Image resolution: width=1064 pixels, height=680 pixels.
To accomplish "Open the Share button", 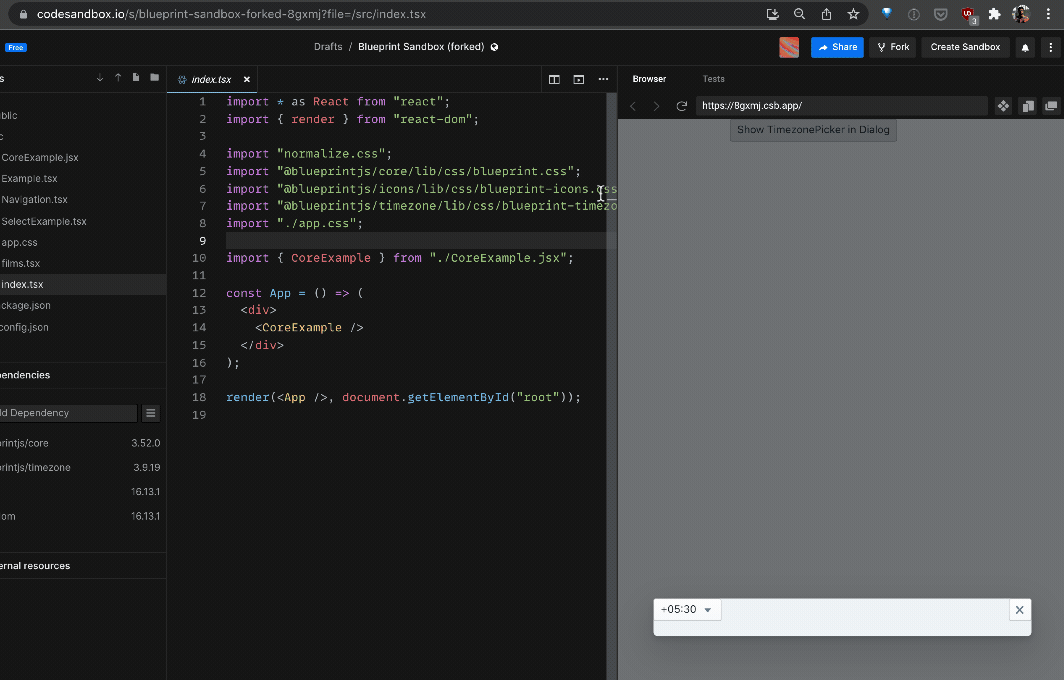I will tap(837, 47).
